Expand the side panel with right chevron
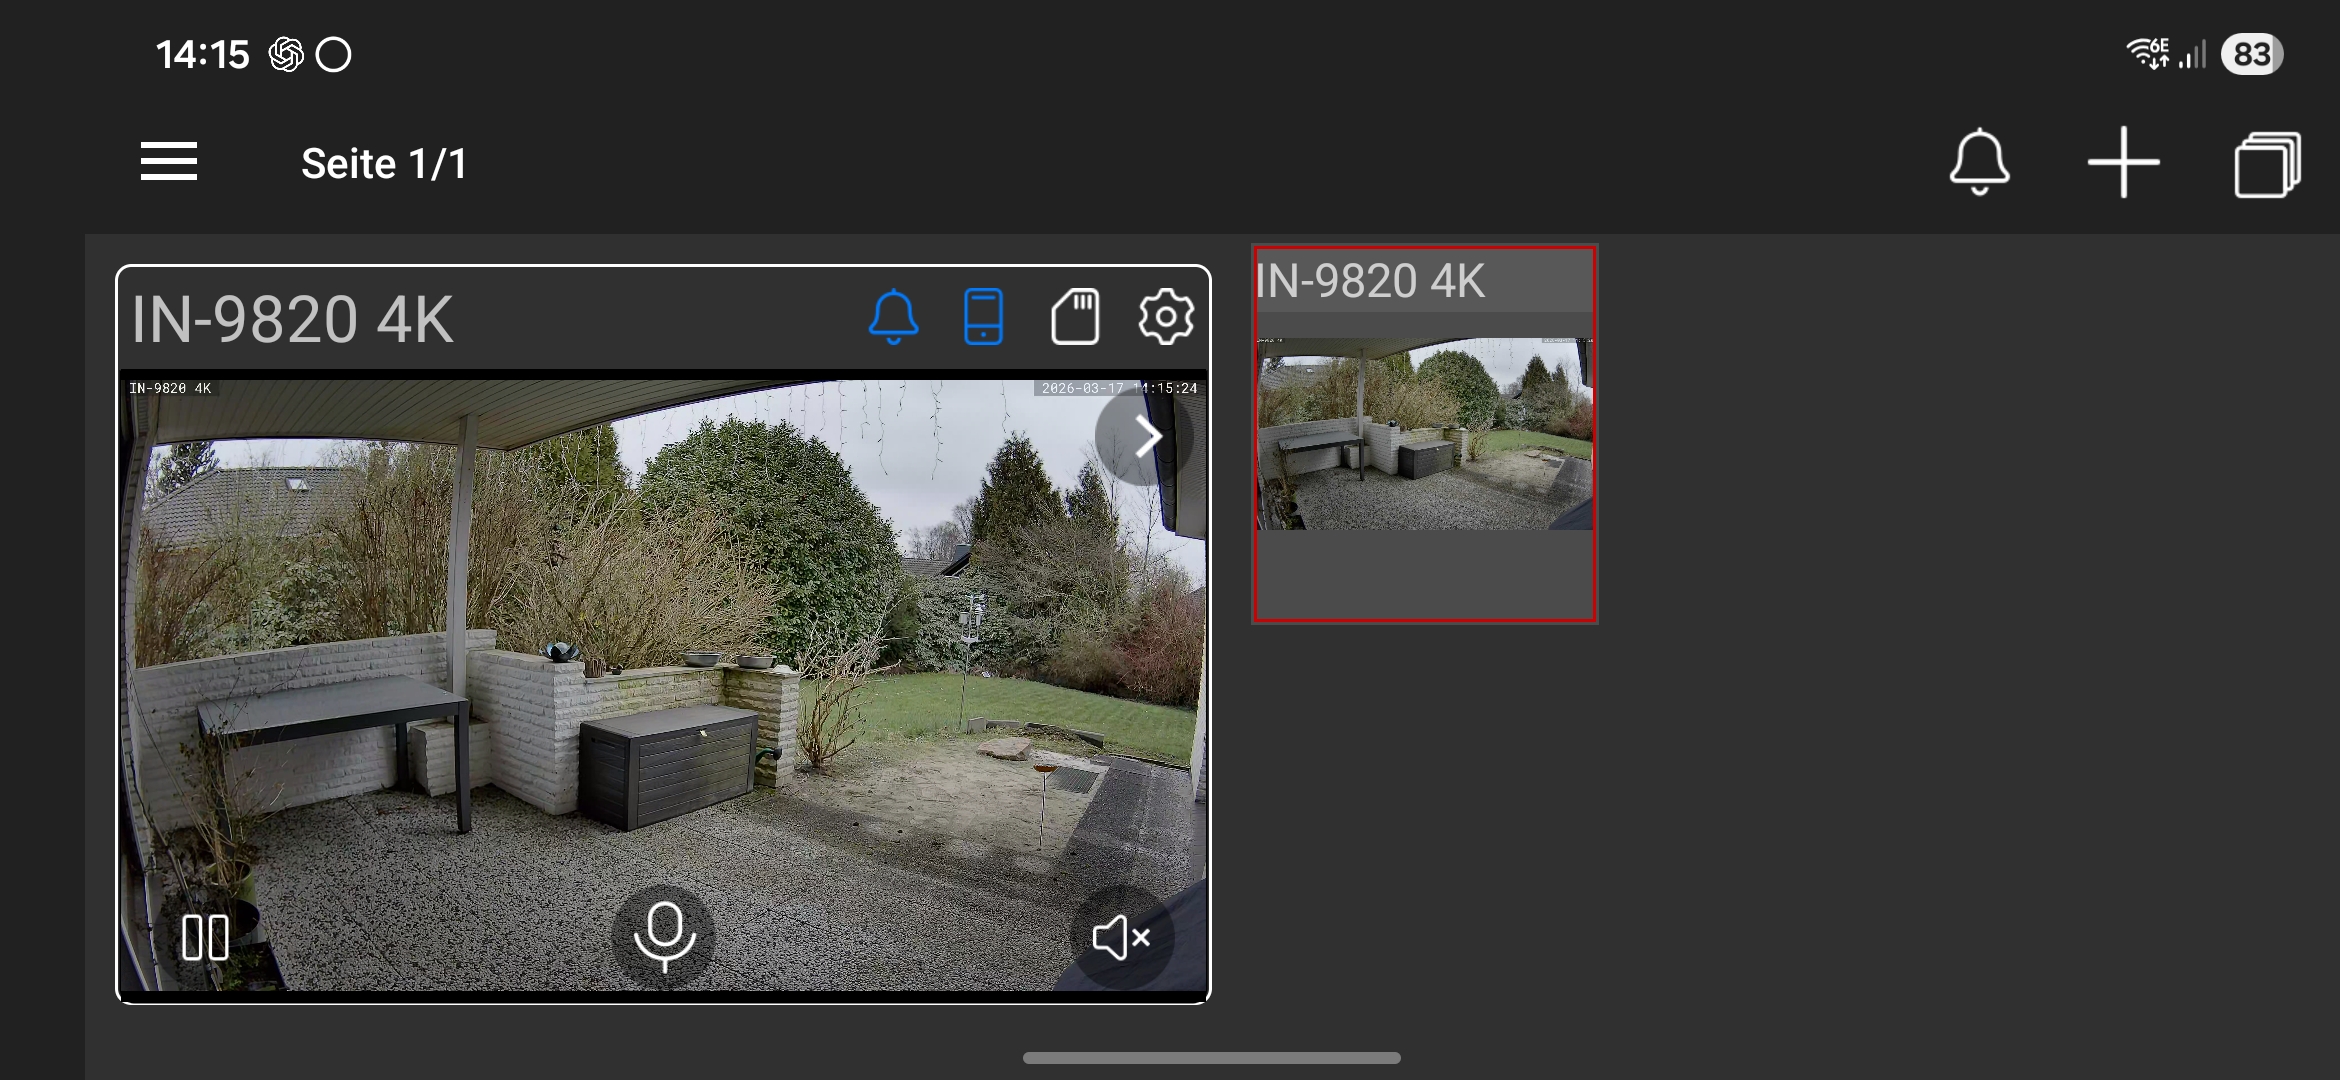 click(x=1146, y=436)
